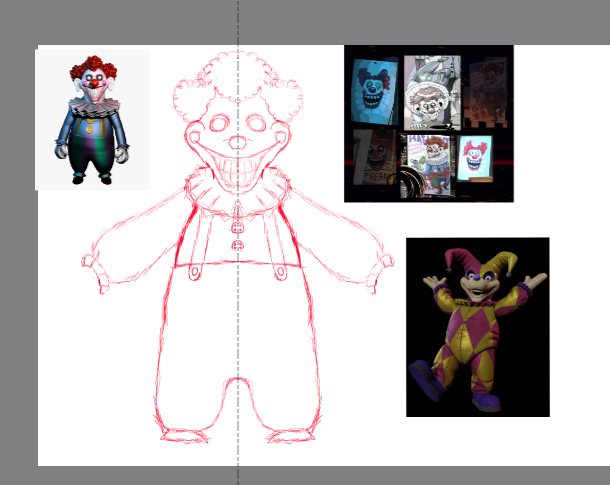Select the clown posters collage reference image
The image size is (610, 485).
(x=429, y=124)
